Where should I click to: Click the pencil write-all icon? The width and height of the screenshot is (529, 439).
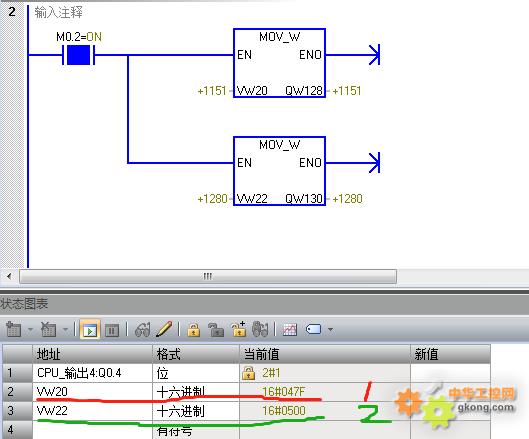[x=164, y=329]
